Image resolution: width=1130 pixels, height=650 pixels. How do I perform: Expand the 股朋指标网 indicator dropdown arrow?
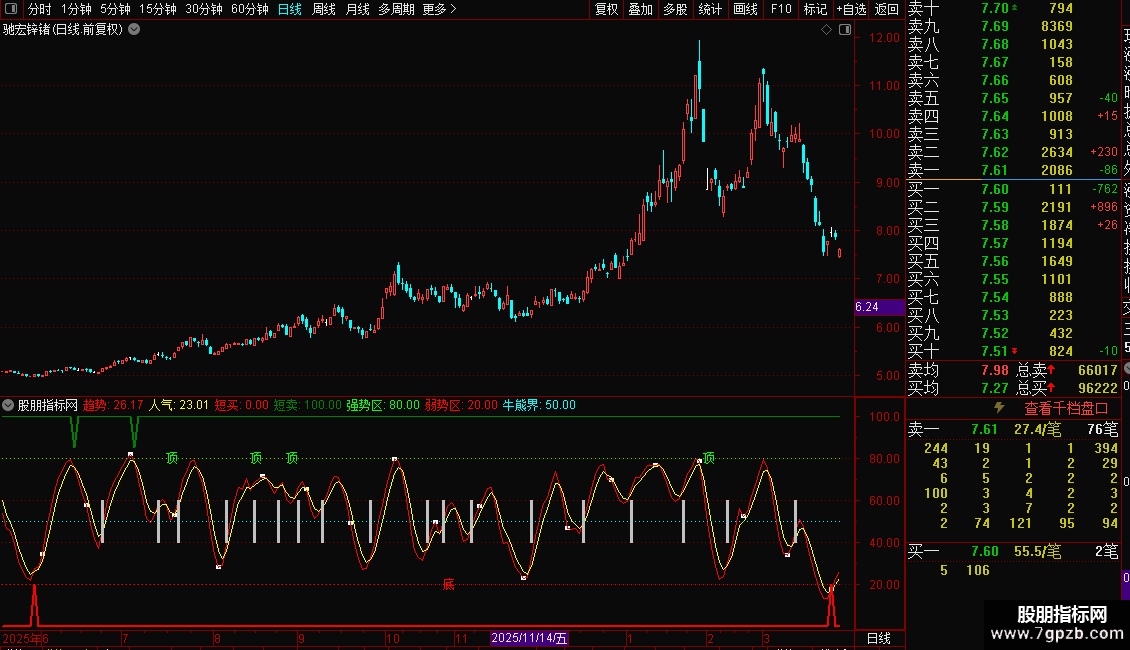(x=8, y=405)
